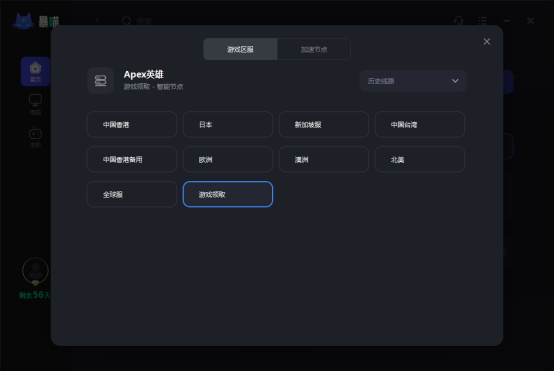
Task: Select the 中国香港 region
Action: pyautogui.click(x=132, y=124)
